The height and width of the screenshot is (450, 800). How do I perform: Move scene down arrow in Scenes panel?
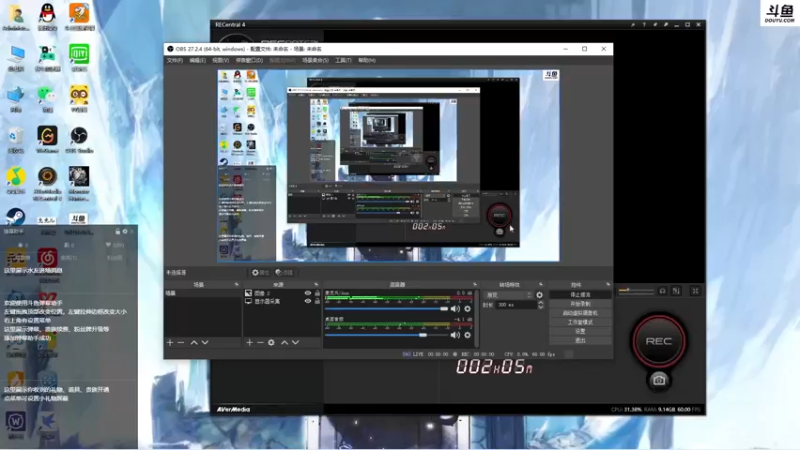click(205, 342)
